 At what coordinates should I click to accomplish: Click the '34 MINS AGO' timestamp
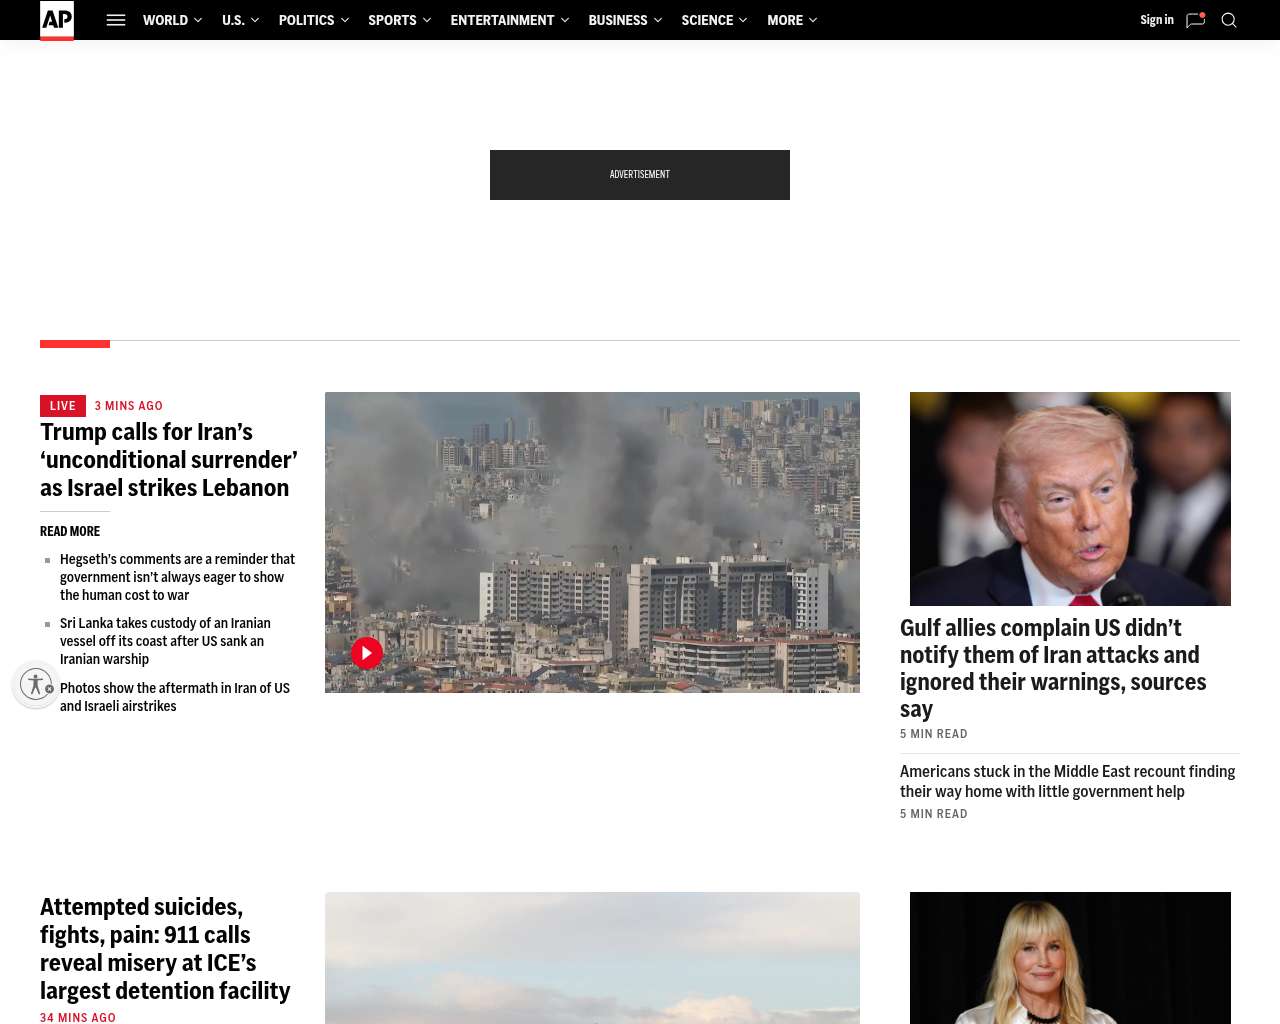[78, 1018]
